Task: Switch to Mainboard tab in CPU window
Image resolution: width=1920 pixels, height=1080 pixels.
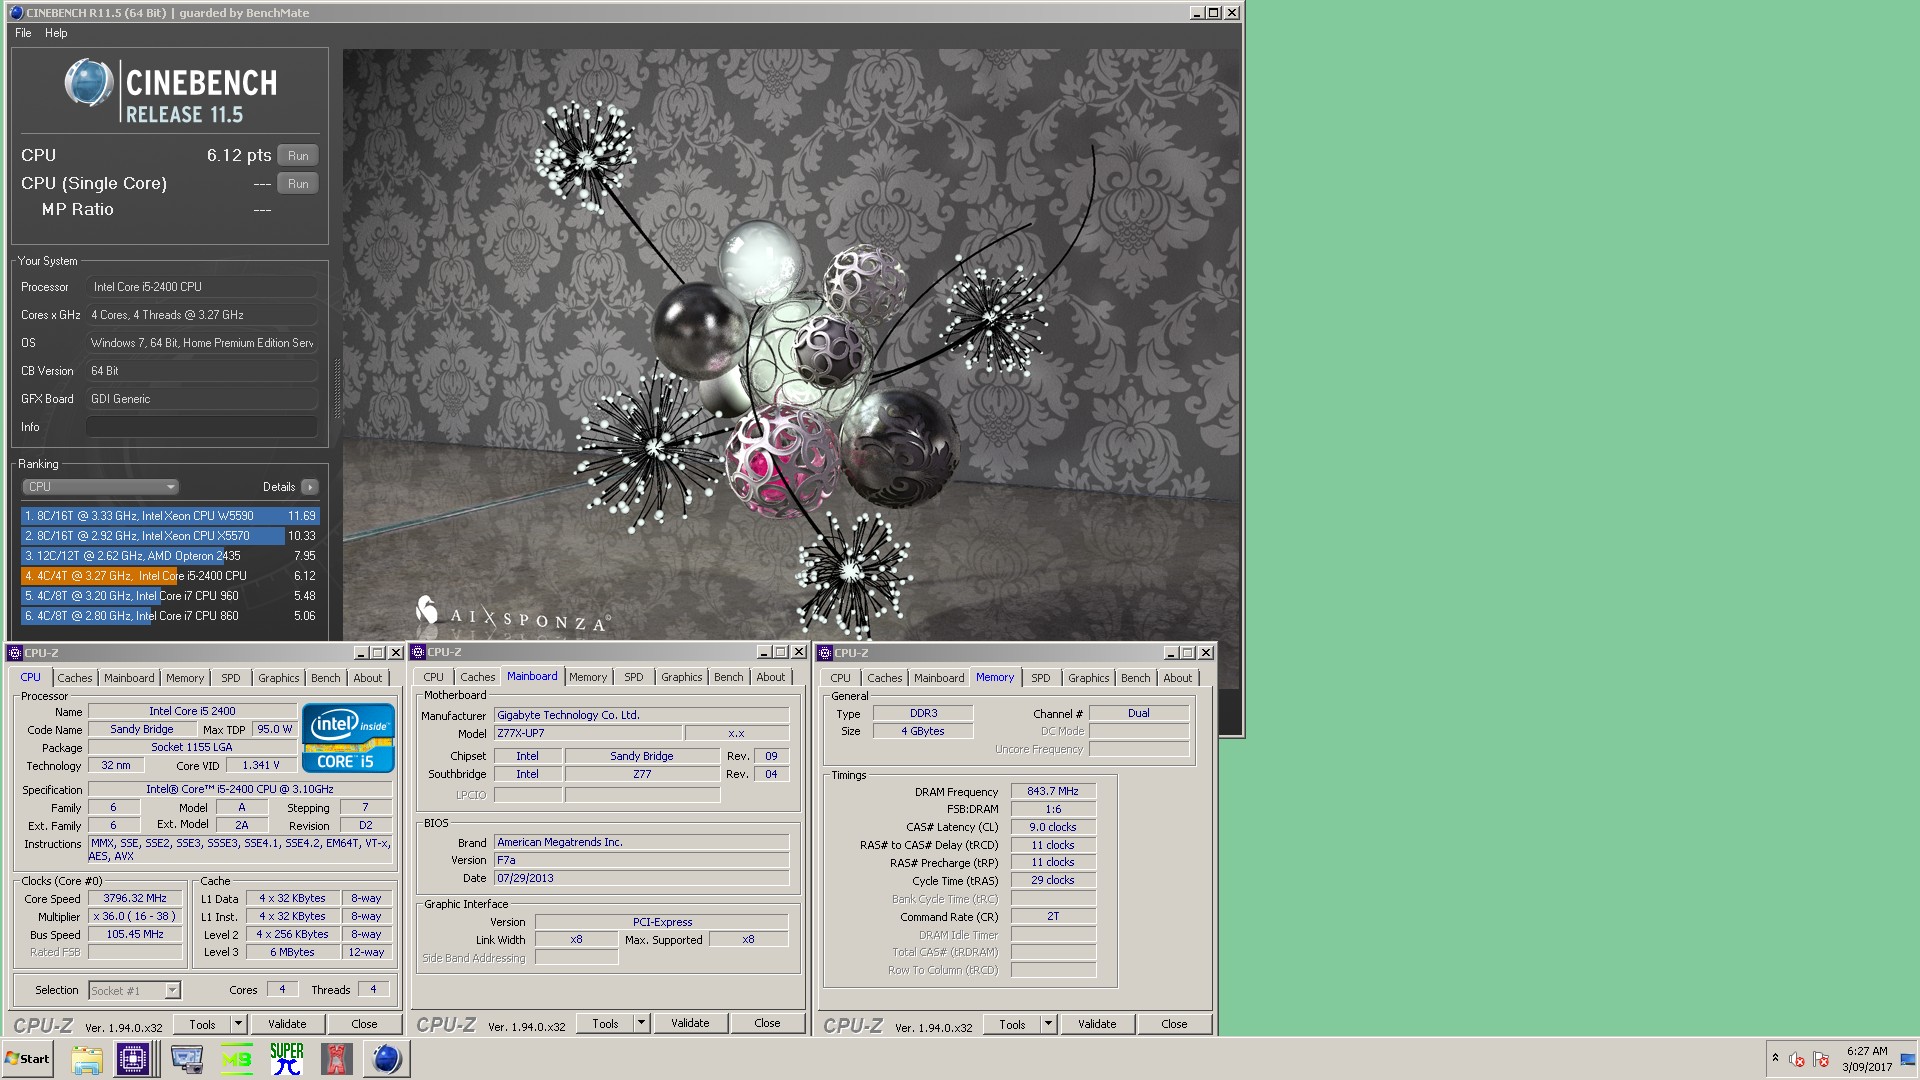Action: (x=129, y=678)
